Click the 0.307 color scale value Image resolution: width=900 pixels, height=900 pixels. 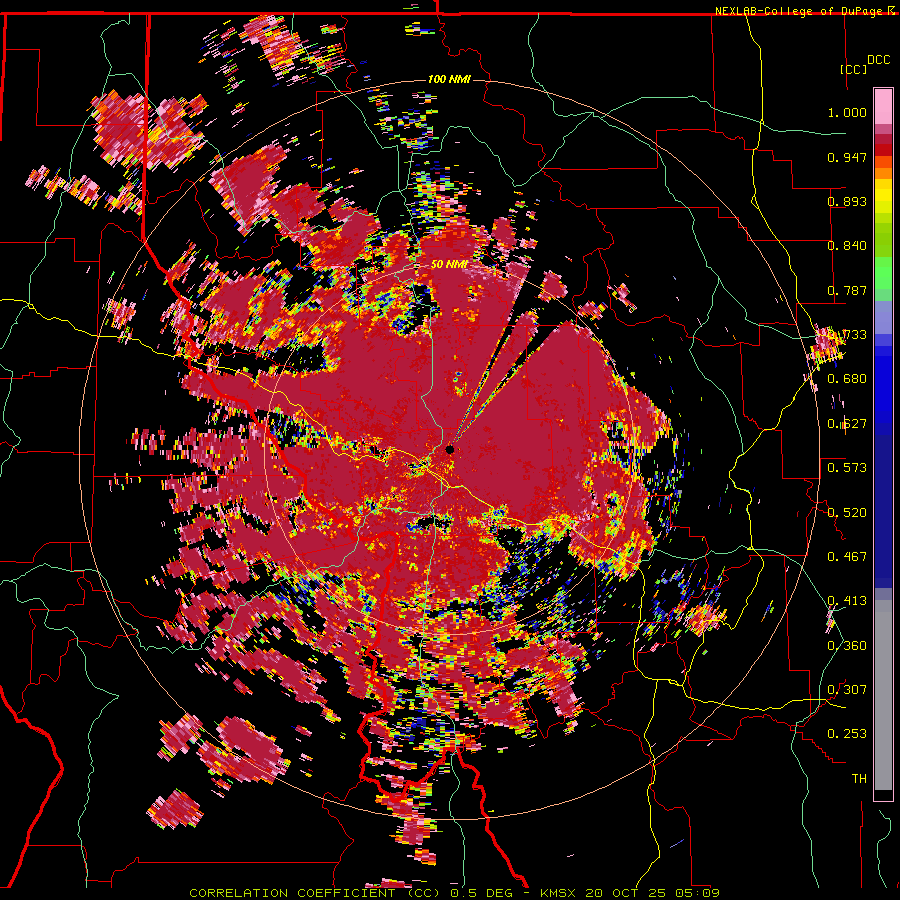pos(847,690)
